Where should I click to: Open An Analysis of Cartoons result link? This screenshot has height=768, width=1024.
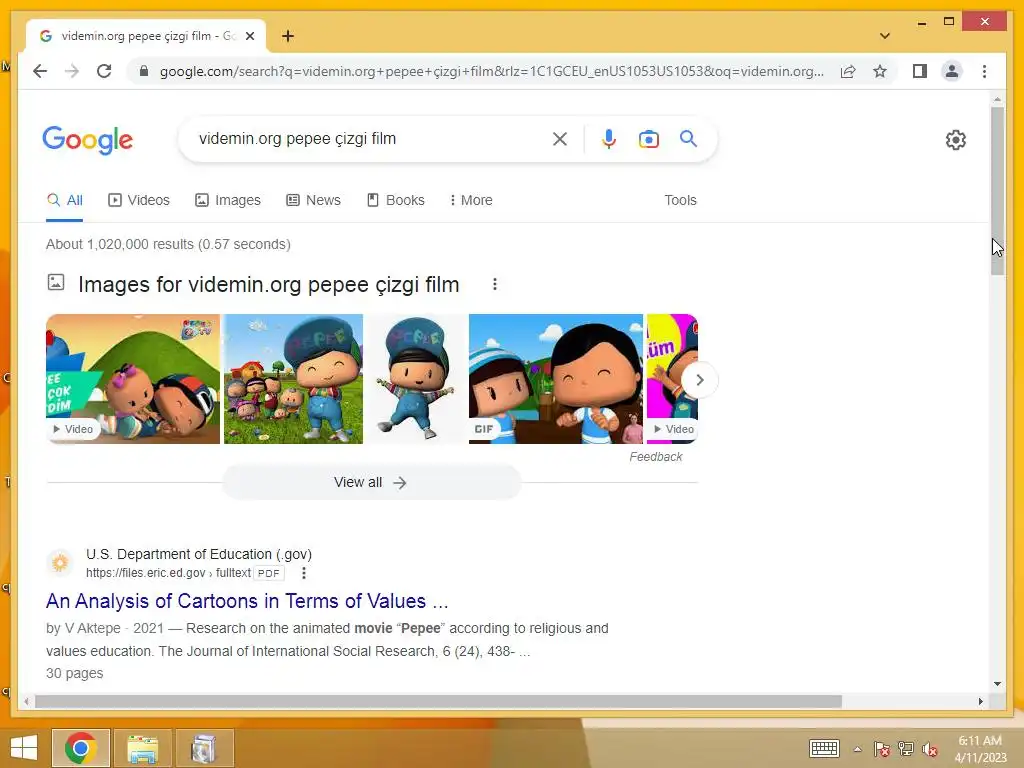247,600
